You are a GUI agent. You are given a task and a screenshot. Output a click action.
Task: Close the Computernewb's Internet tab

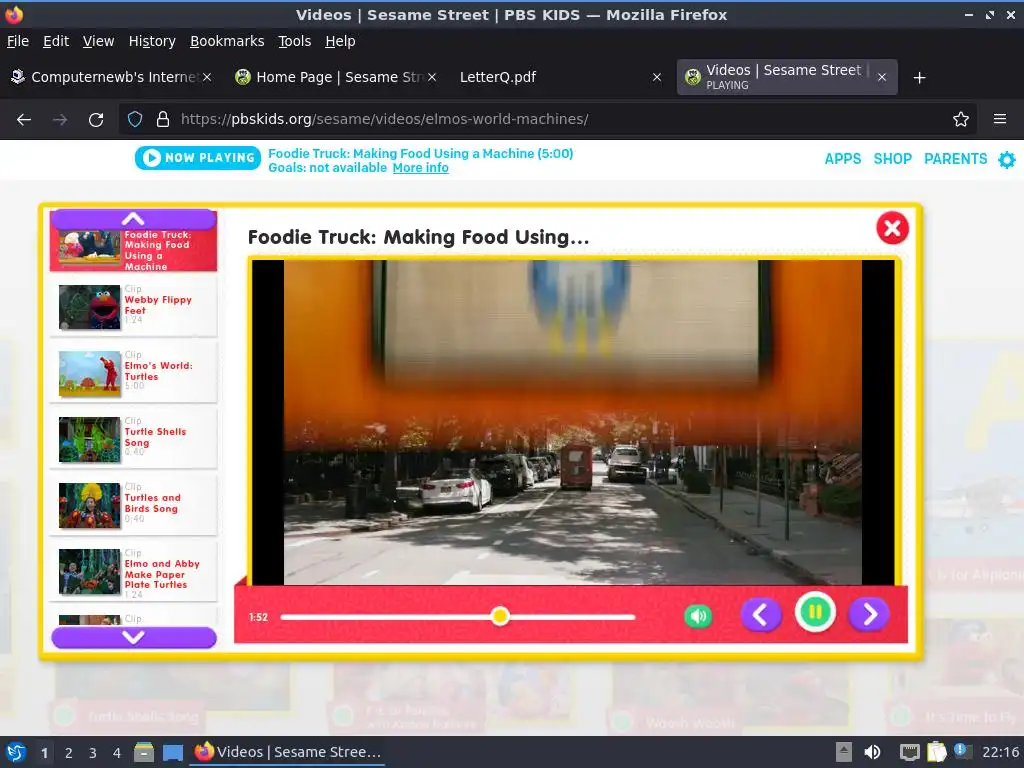point(207,77)
